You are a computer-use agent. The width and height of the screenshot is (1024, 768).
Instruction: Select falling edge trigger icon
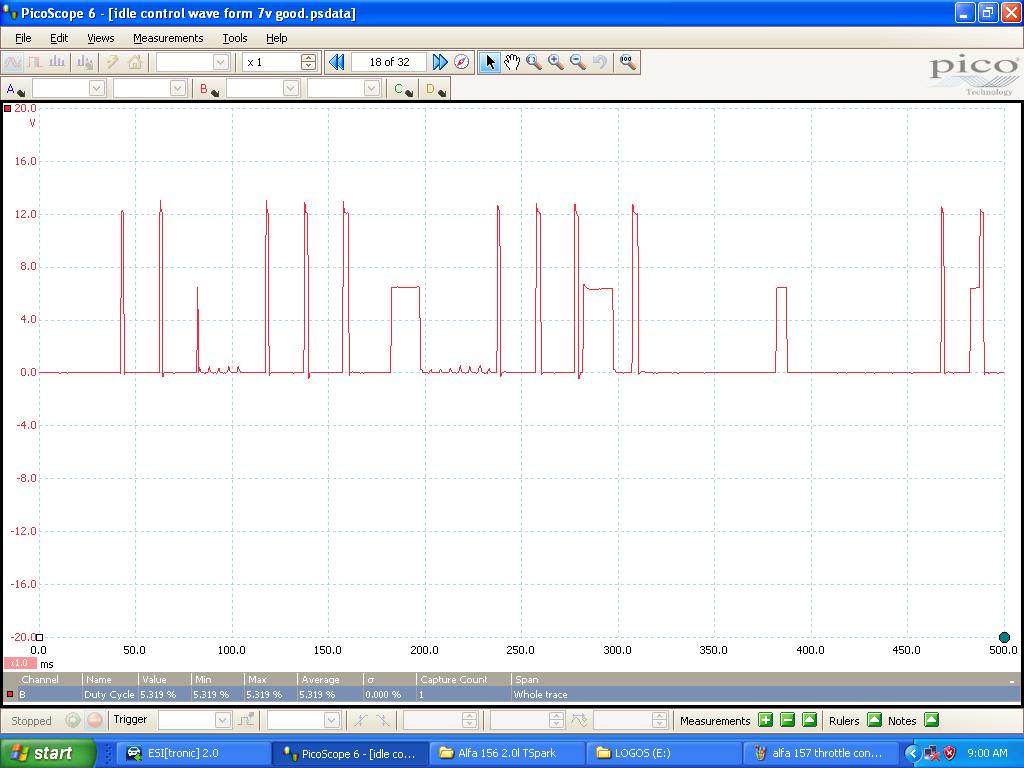click(383, 720)
